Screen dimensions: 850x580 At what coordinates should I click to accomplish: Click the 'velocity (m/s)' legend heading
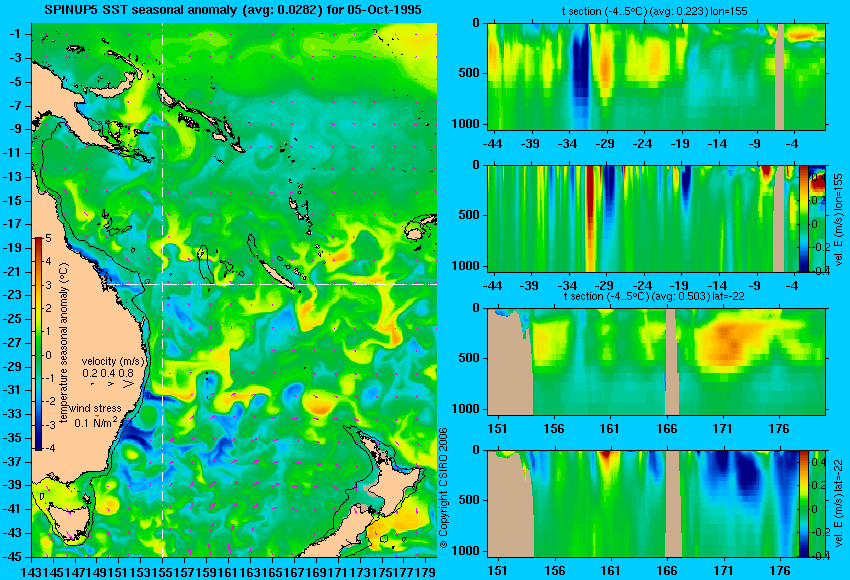[x=114, y=361]
